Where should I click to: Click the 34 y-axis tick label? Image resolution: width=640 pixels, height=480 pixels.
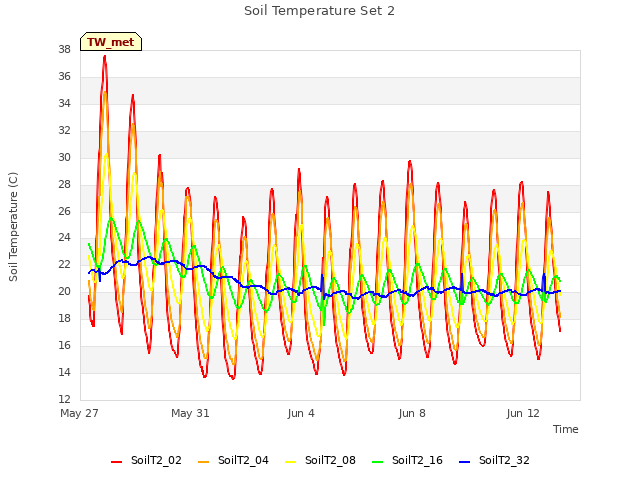[64, 104]
